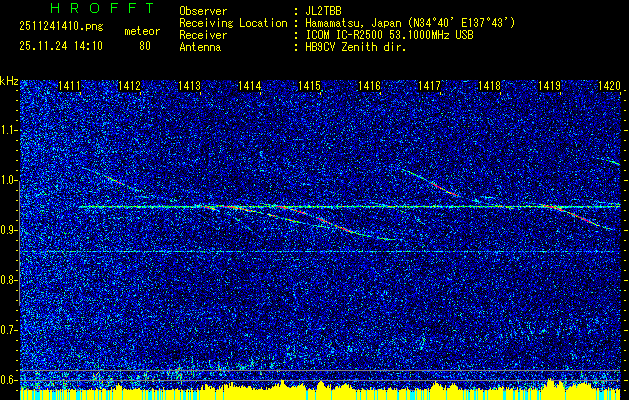Click the kHz axis unit label

coord(10,80)
